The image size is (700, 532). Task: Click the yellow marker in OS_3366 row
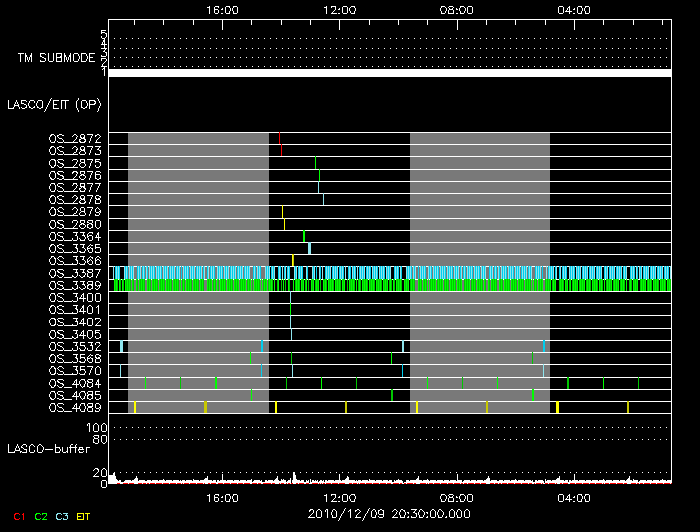pos(293,260)
